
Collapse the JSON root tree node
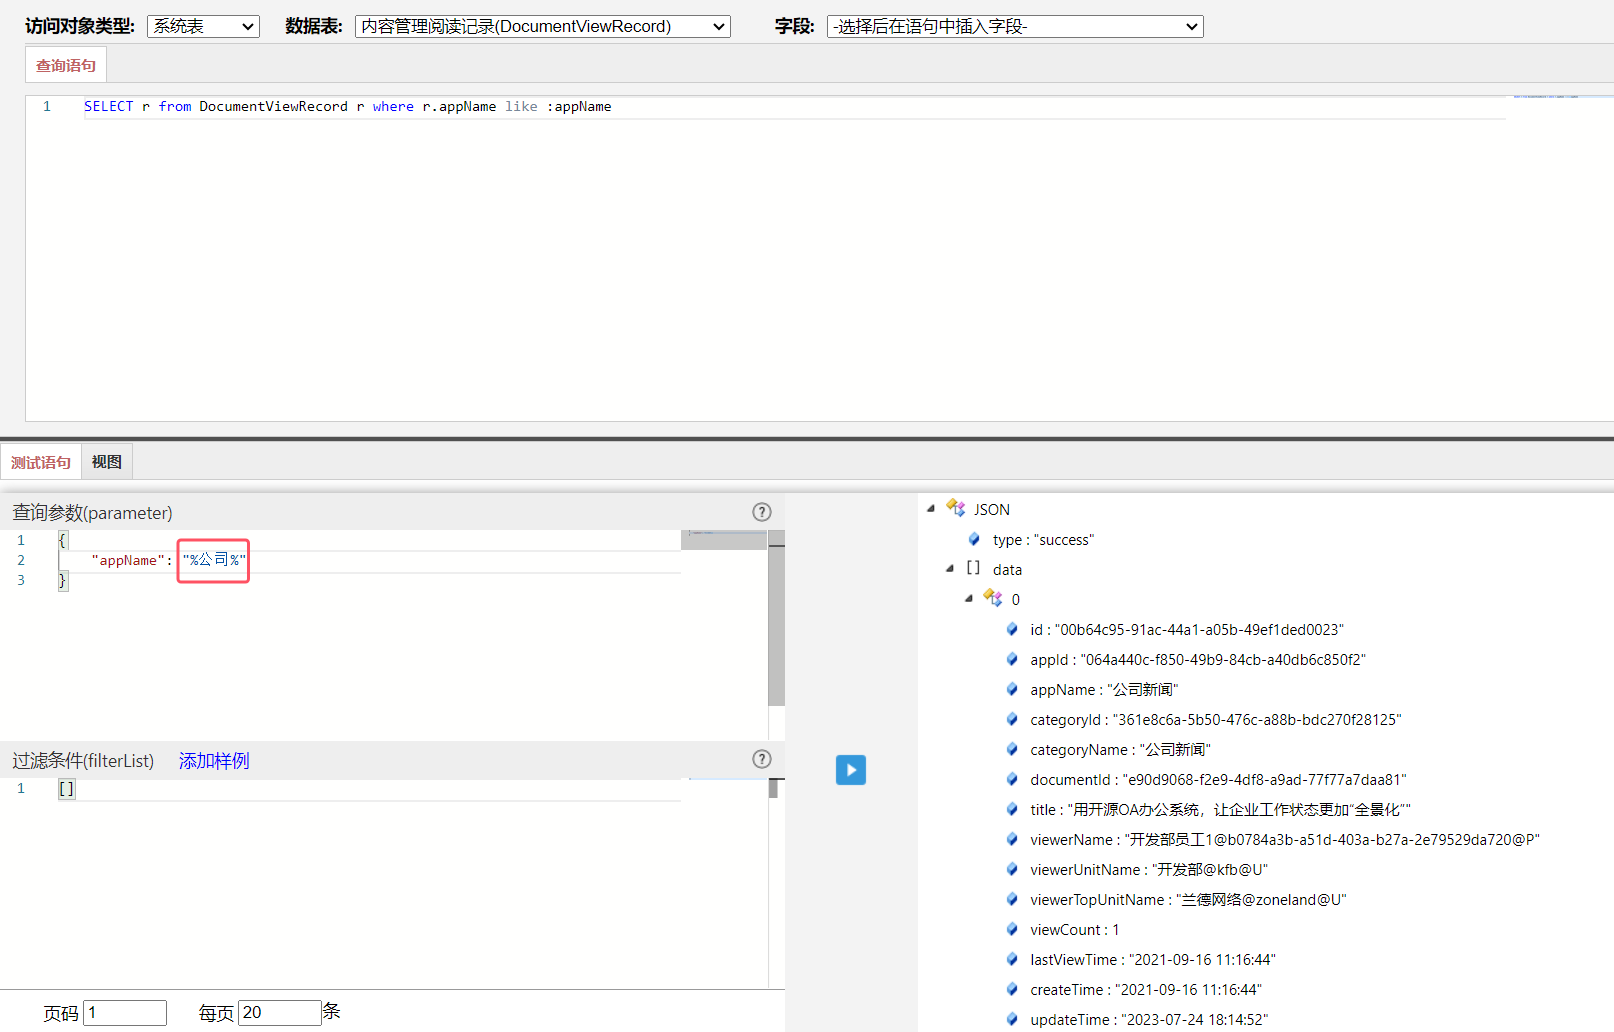[931, 508]
